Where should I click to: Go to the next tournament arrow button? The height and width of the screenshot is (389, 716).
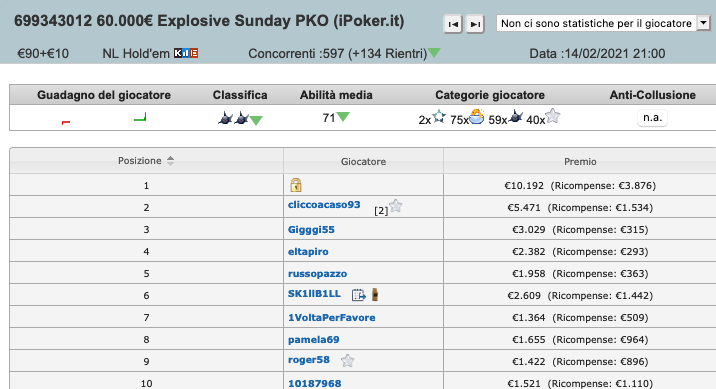[x=475, y=24]
